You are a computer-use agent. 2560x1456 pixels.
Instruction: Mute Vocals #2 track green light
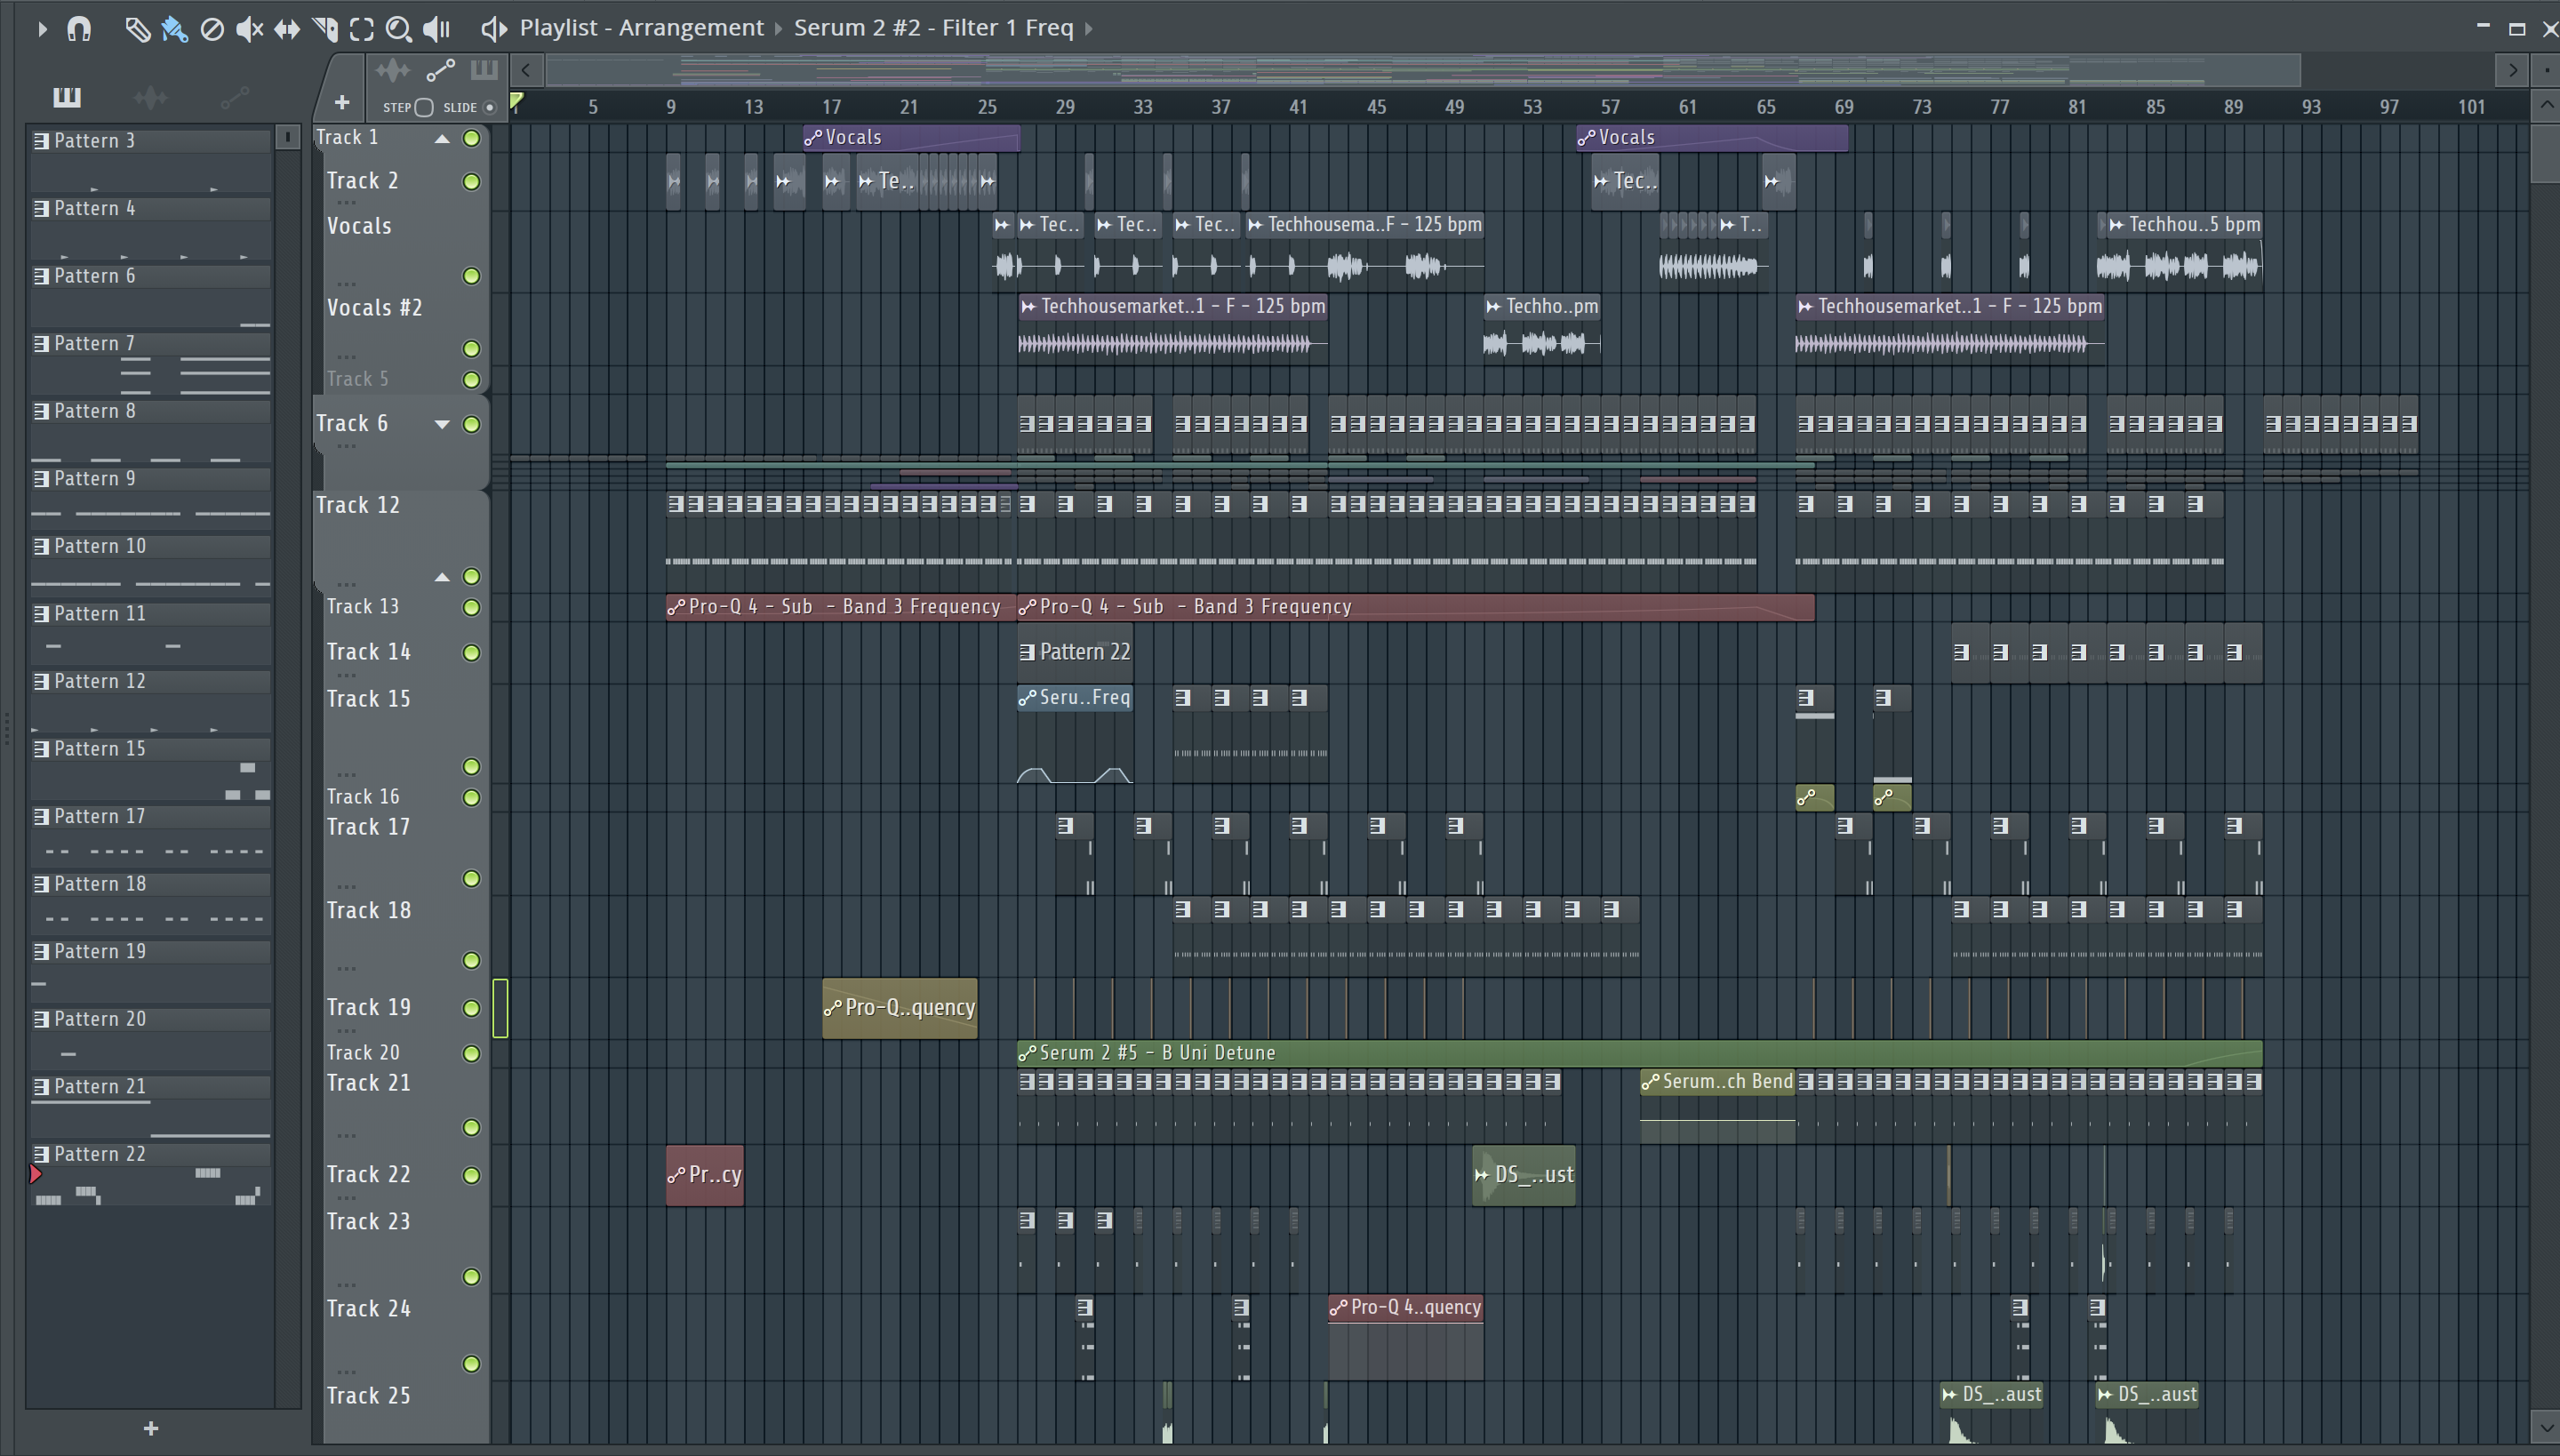coord(471,349)
